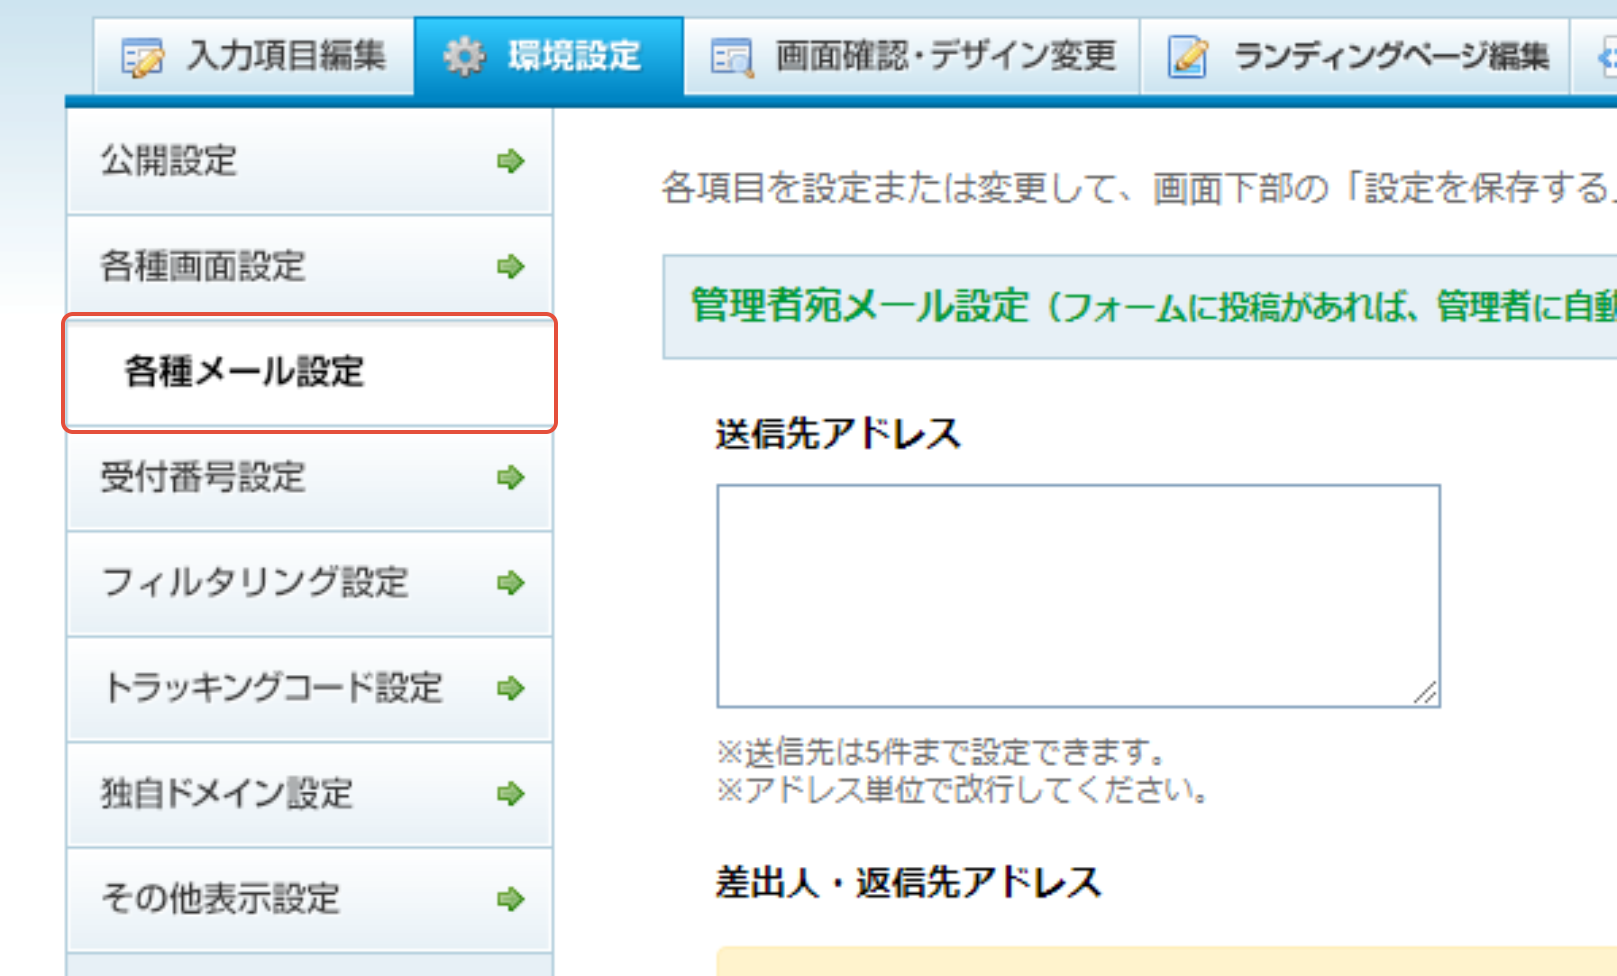Click the screen preview icon on 画面確認
The width and height of the screenshot is (1617, 976).
click(x=731, y=58)
